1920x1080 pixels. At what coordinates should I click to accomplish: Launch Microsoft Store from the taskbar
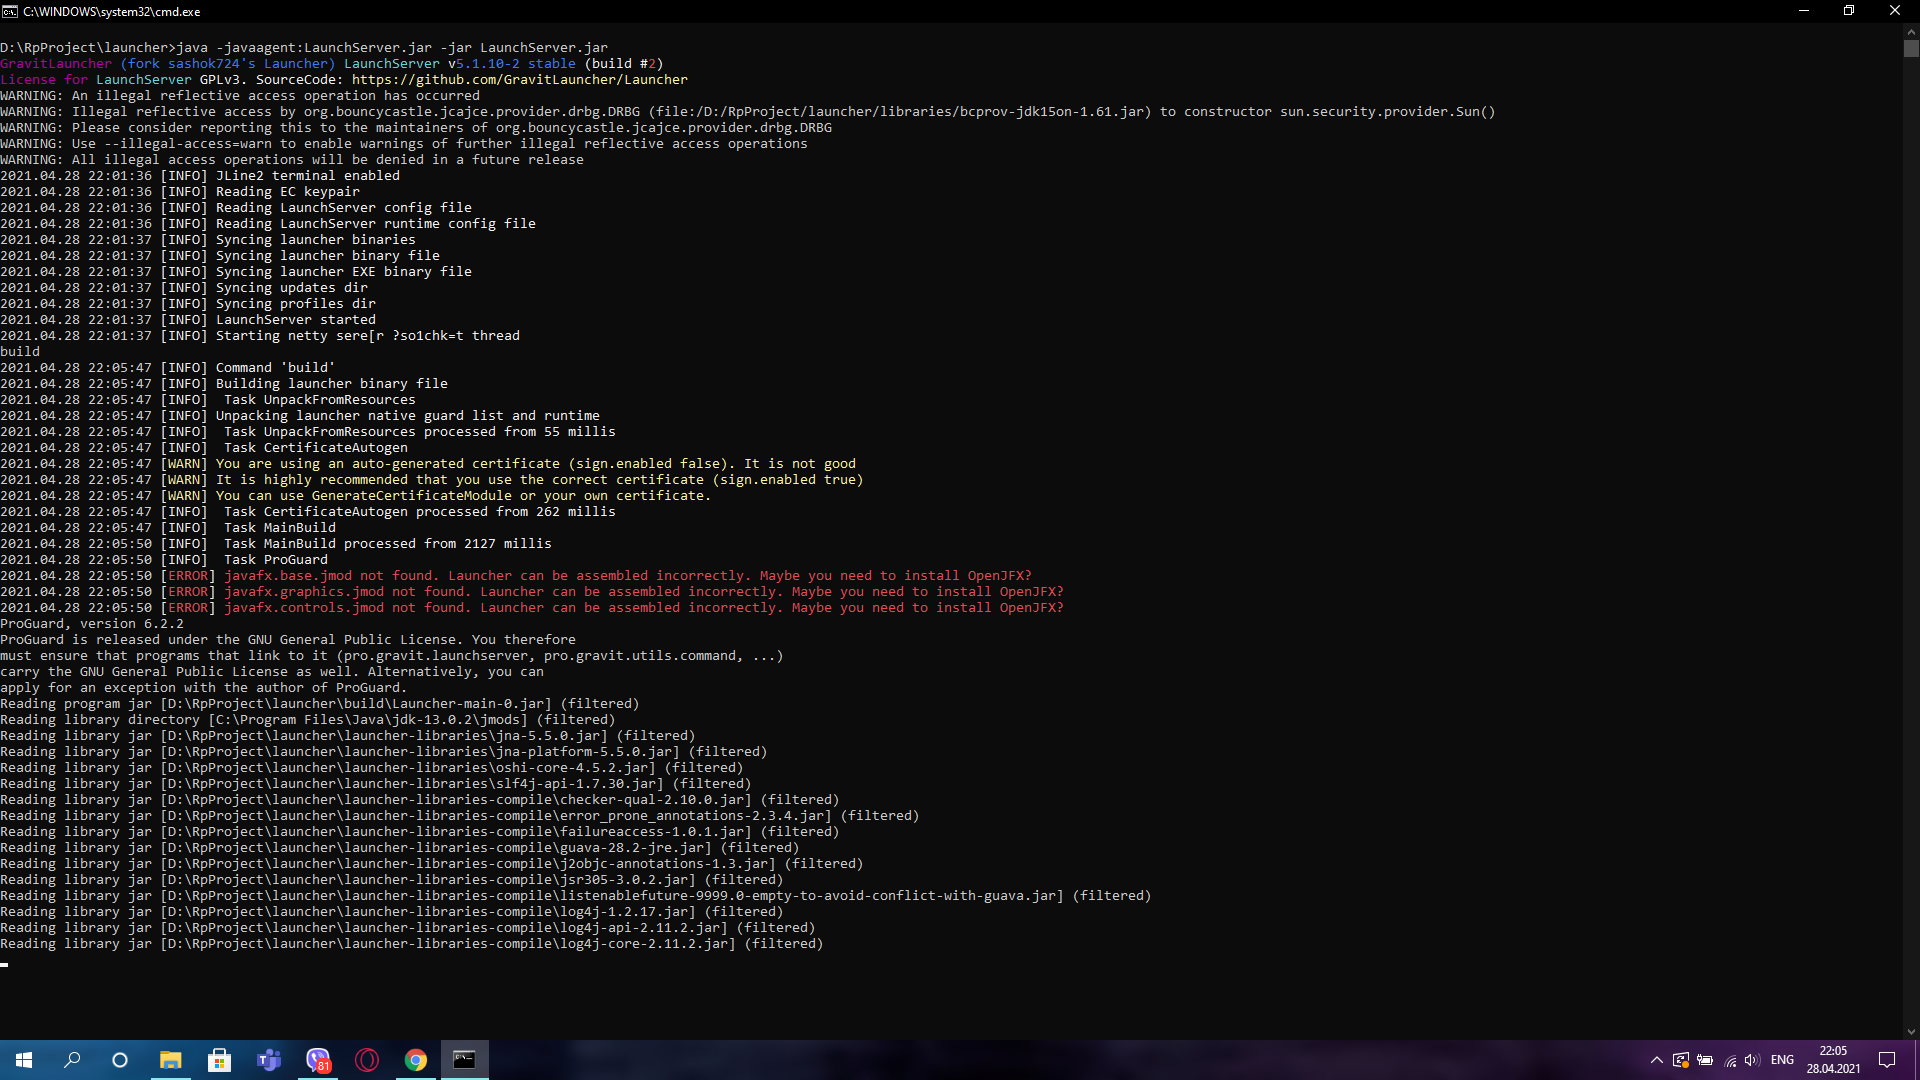[219, 1059]
